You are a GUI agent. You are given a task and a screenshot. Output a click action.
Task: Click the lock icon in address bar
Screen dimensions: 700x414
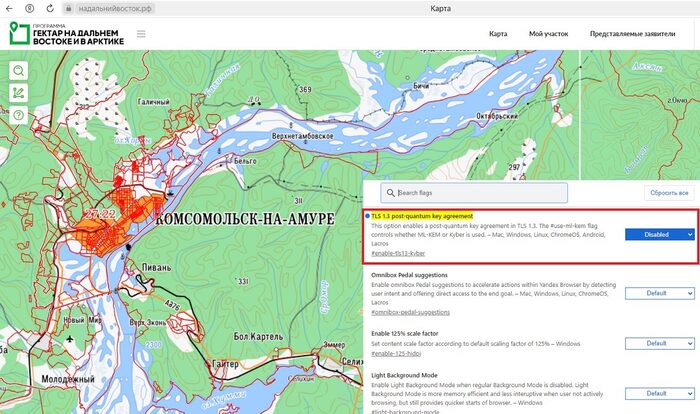click(68, 8)
